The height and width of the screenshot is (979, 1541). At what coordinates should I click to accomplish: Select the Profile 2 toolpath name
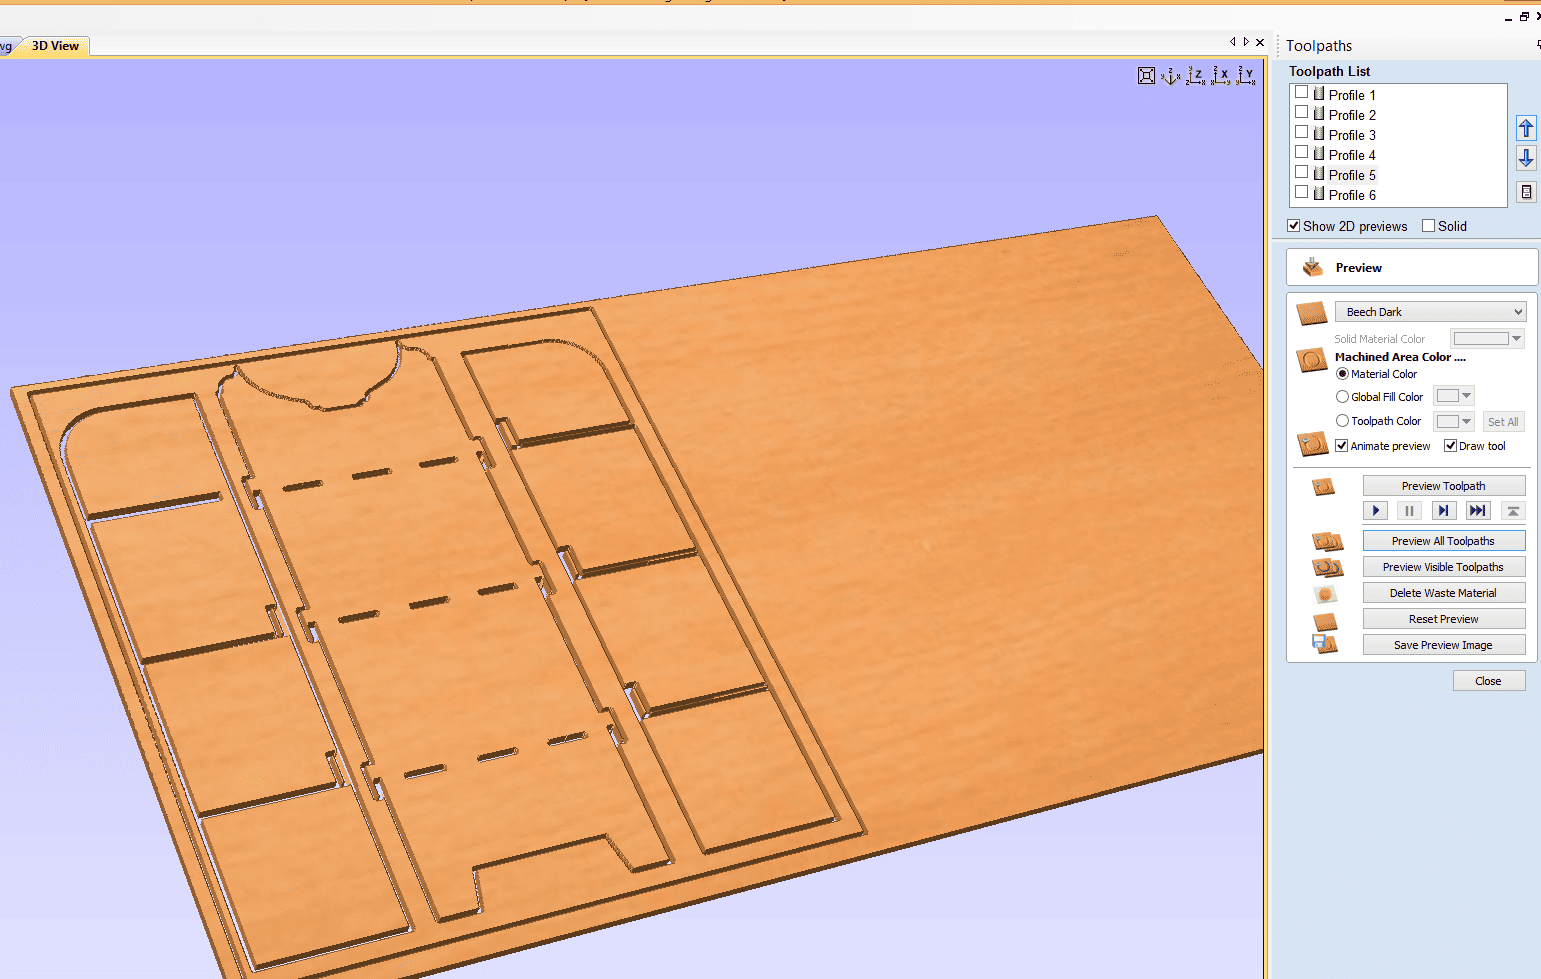(1352, 115)
